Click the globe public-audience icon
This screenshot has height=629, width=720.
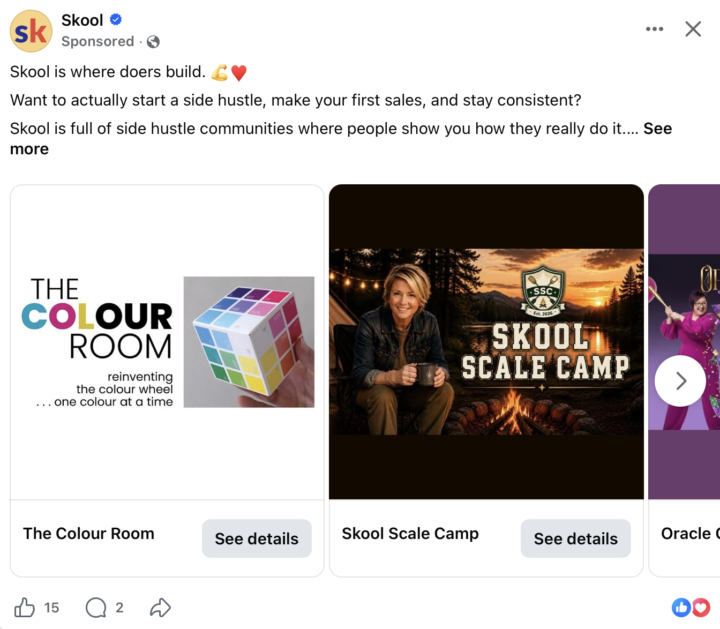[153, 42]
